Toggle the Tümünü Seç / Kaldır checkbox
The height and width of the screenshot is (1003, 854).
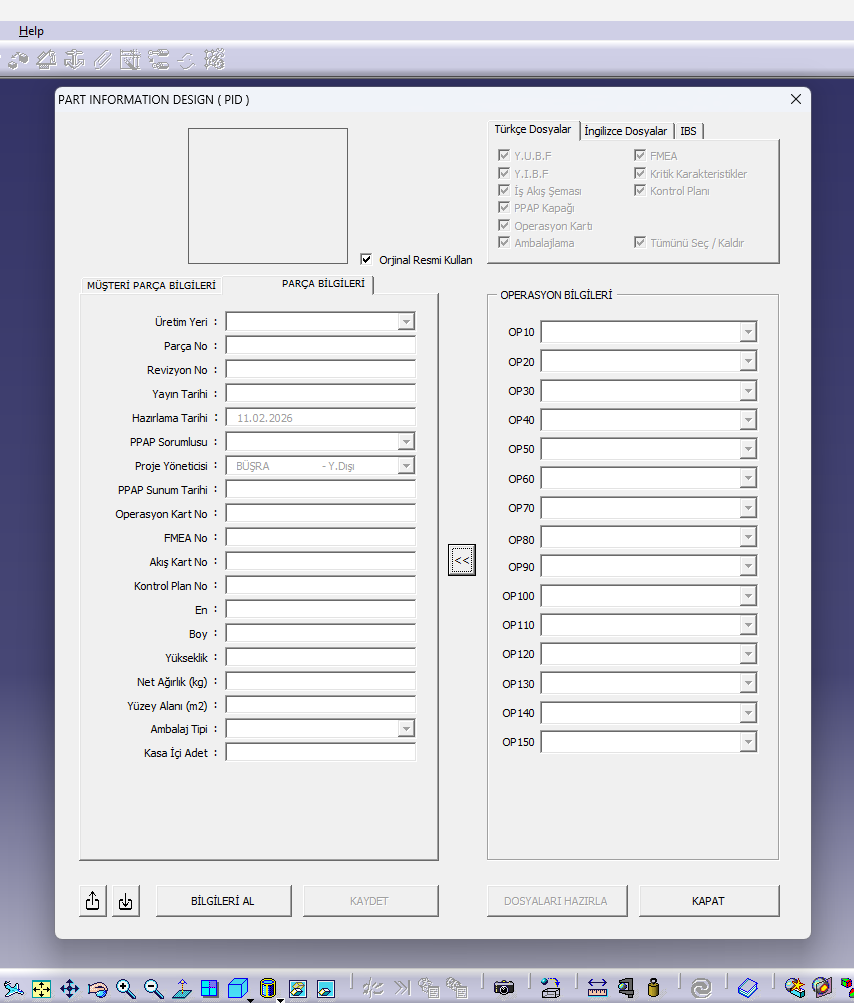640,243
